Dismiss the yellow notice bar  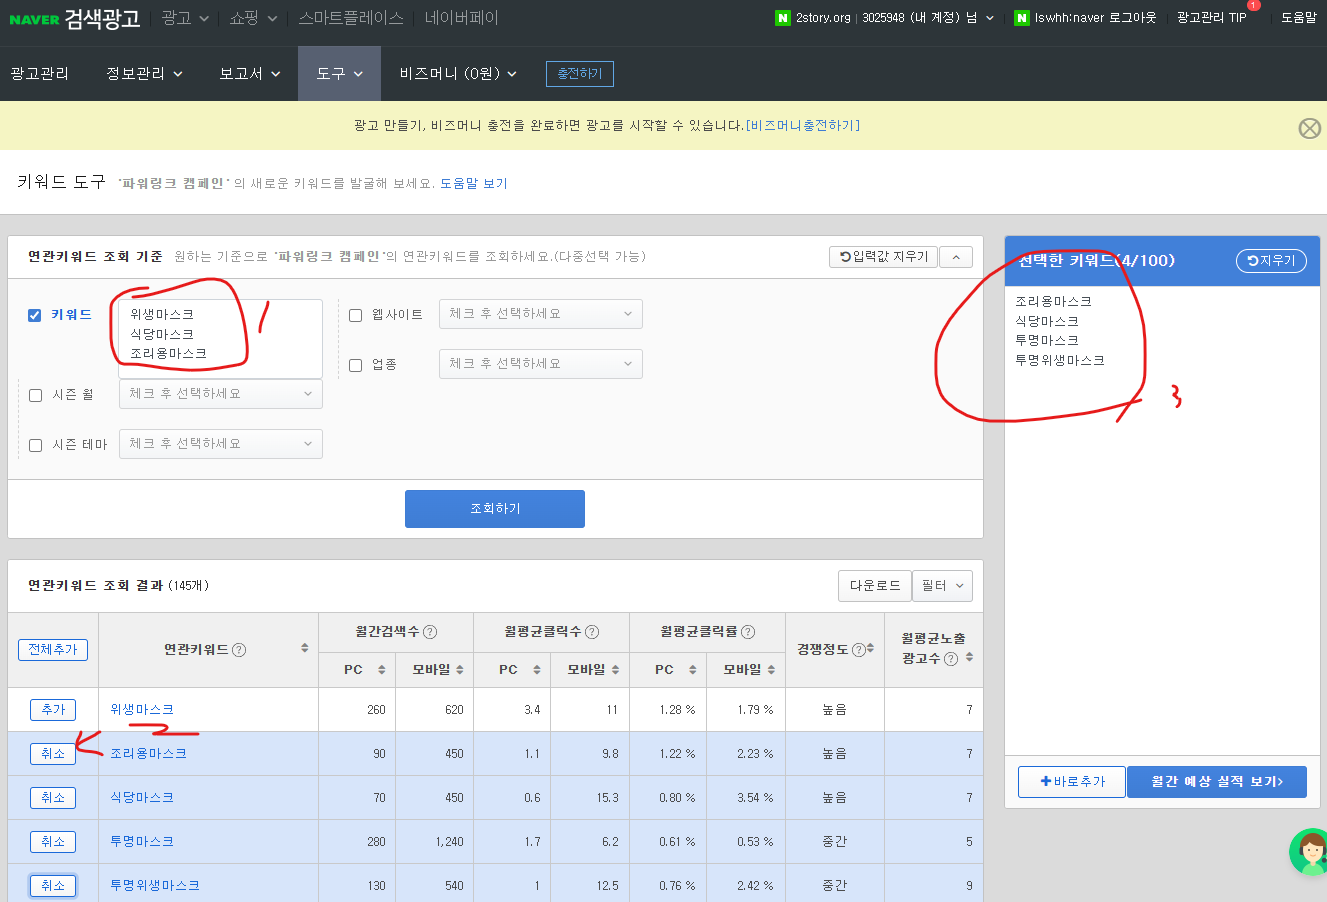click(1309, 128)
